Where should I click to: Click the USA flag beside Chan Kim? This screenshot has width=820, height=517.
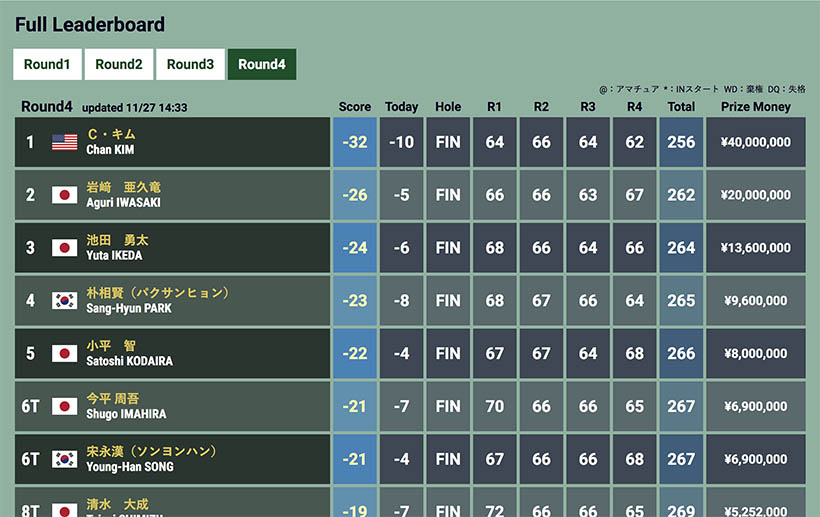(65, 142)
